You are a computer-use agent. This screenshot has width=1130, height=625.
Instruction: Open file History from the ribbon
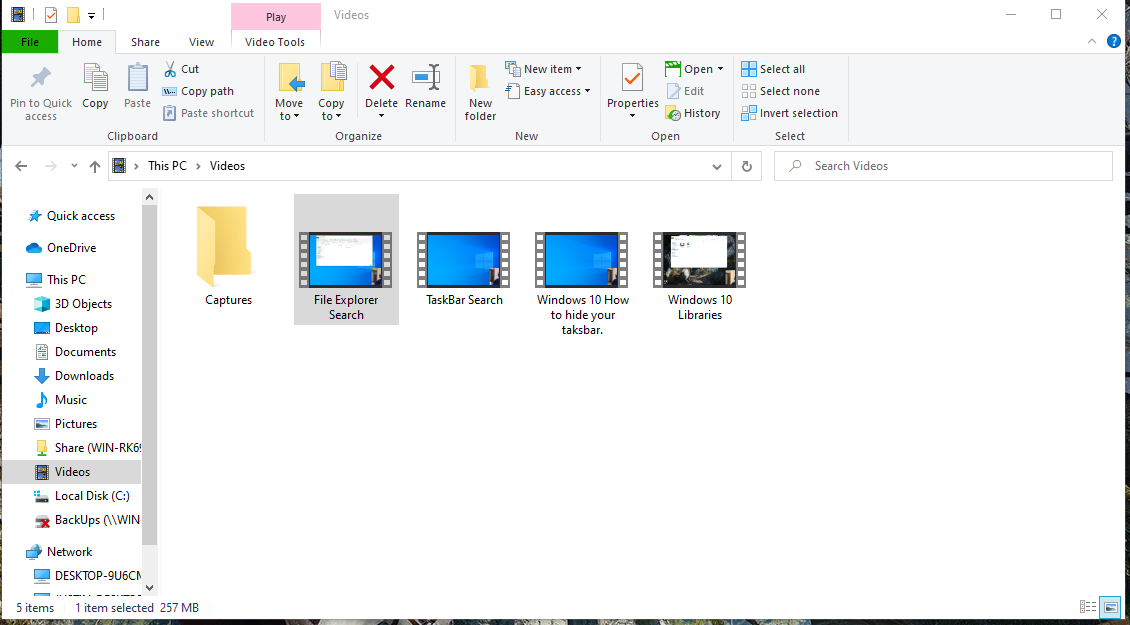click(x=693, y=113)
